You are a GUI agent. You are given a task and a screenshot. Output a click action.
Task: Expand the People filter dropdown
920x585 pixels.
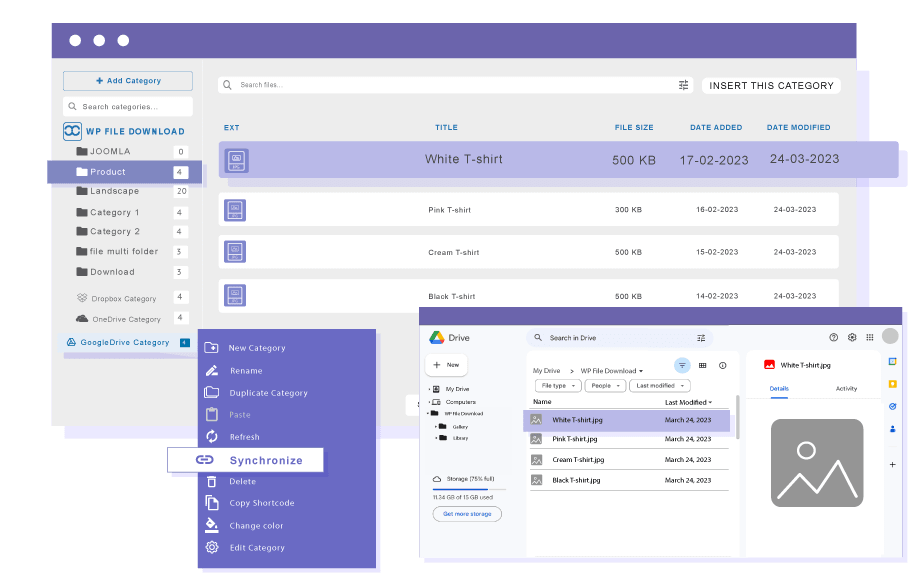(605, 385)
